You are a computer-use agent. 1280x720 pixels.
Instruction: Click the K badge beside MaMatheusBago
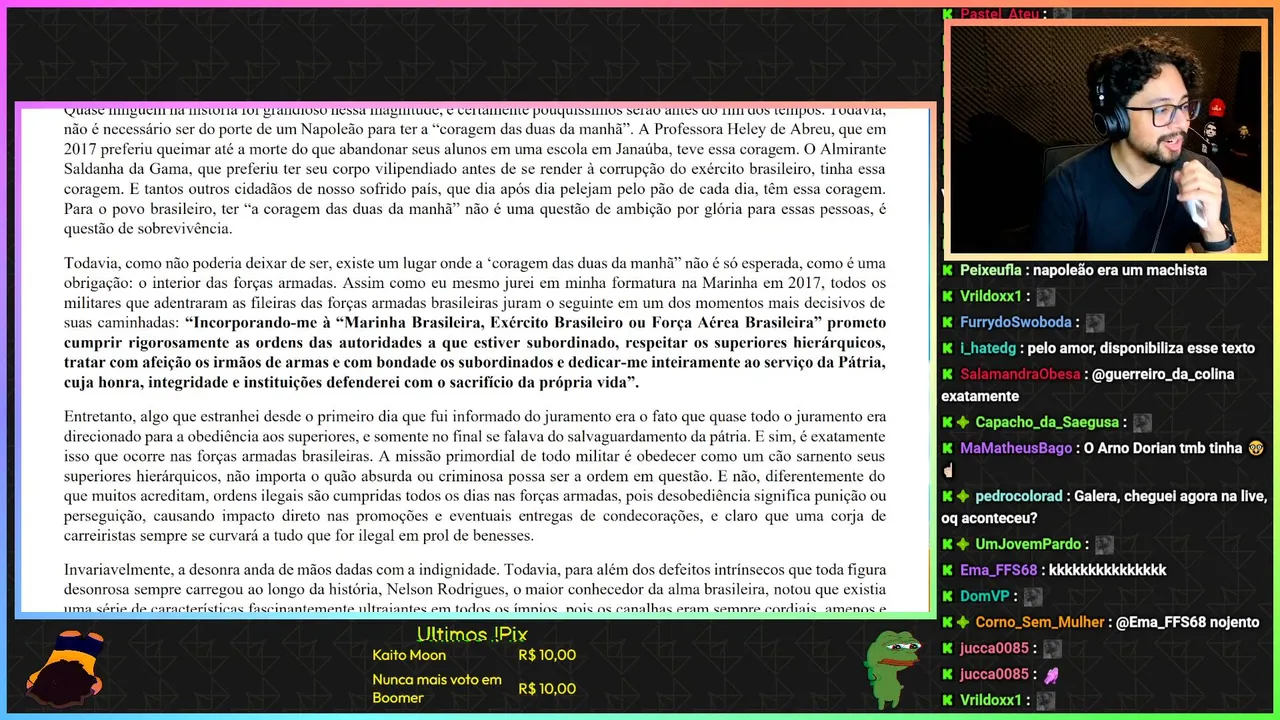point(947,449)
